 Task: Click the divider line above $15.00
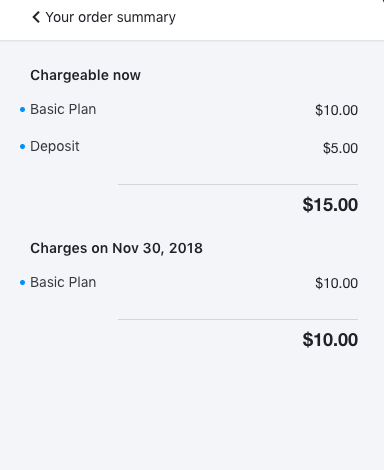coord(238,184)
